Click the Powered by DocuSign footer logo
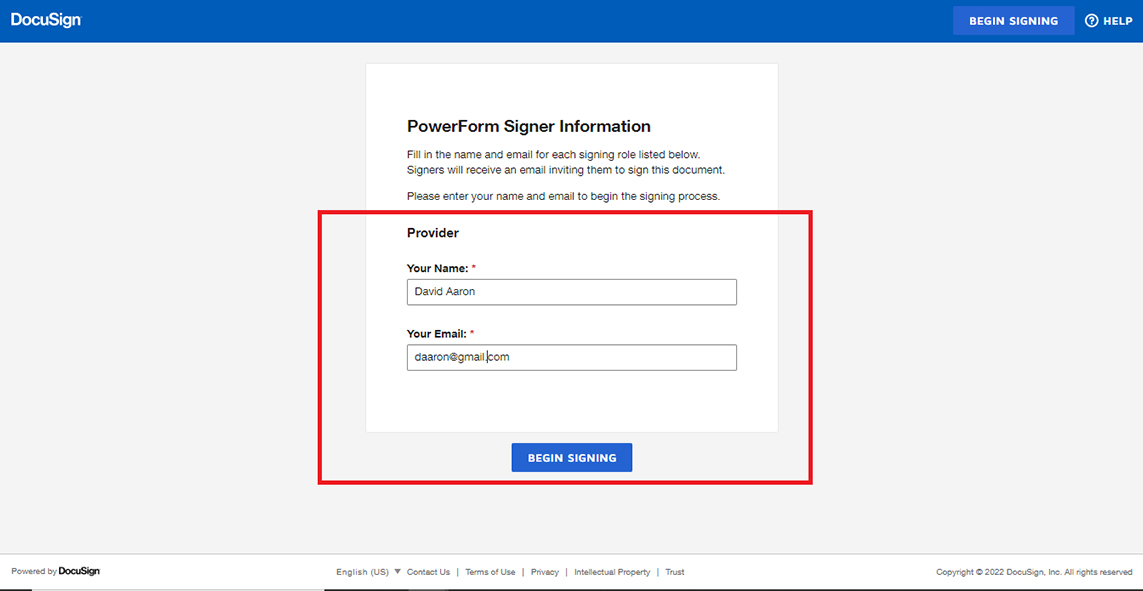 56,572
